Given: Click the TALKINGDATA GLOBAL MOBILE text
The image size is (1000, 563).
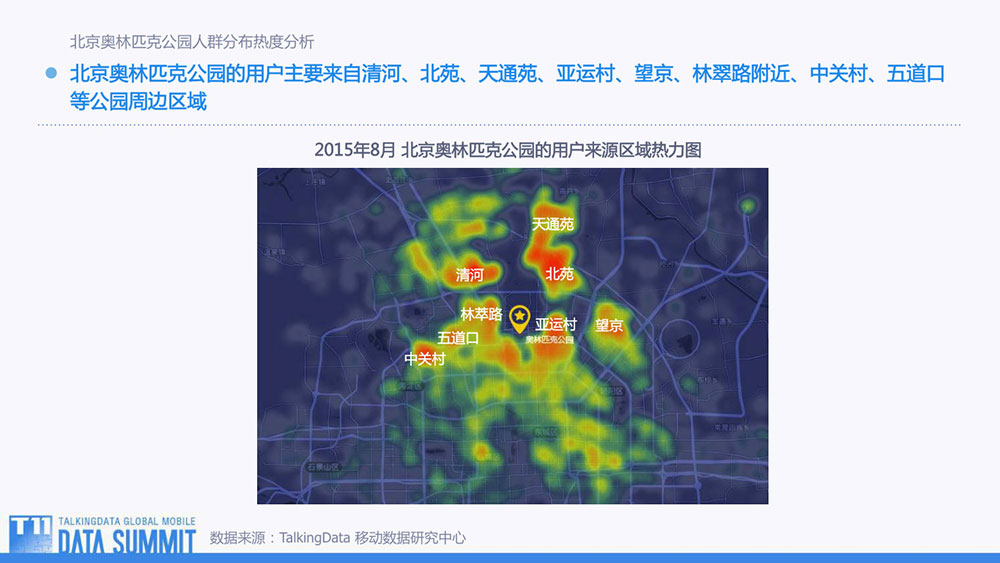Looking at the screenshot, I should (x=127, y=521).
